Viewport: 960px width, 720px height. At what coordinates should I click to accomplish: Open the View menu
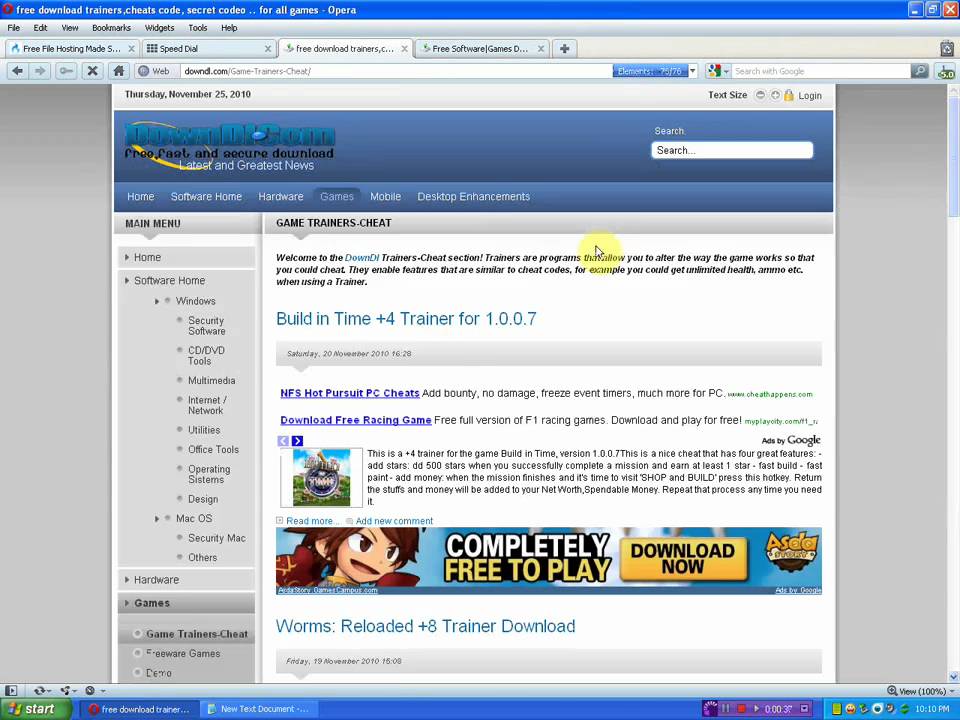click(70, 28)
